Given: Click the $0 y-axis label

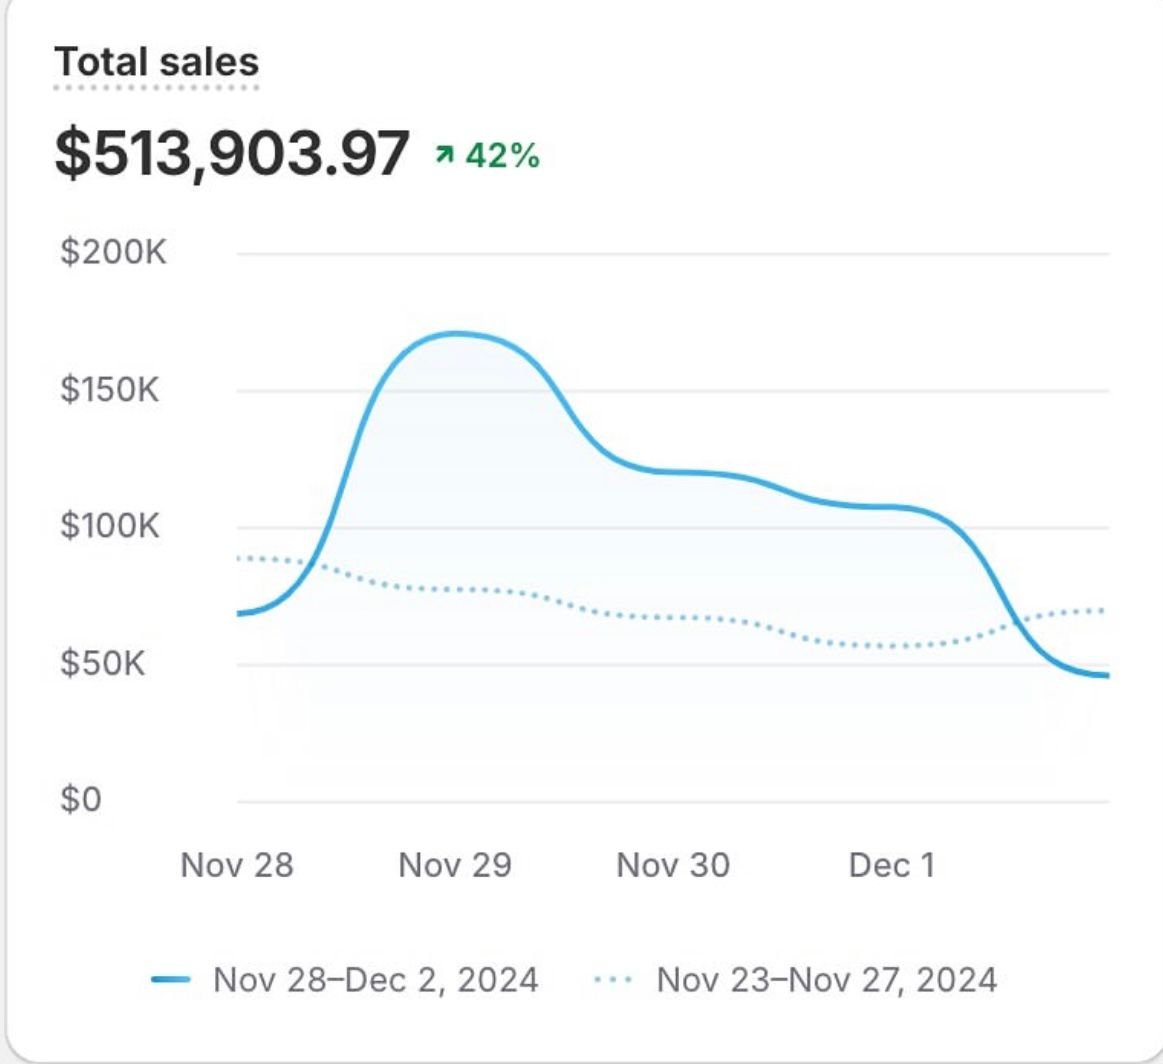Looking at the screenshot, I should click(x=81, y=800).
